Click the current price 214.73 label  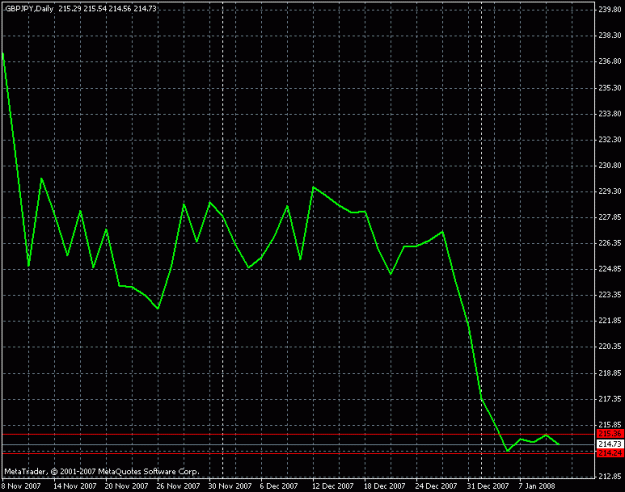(610, 444)
